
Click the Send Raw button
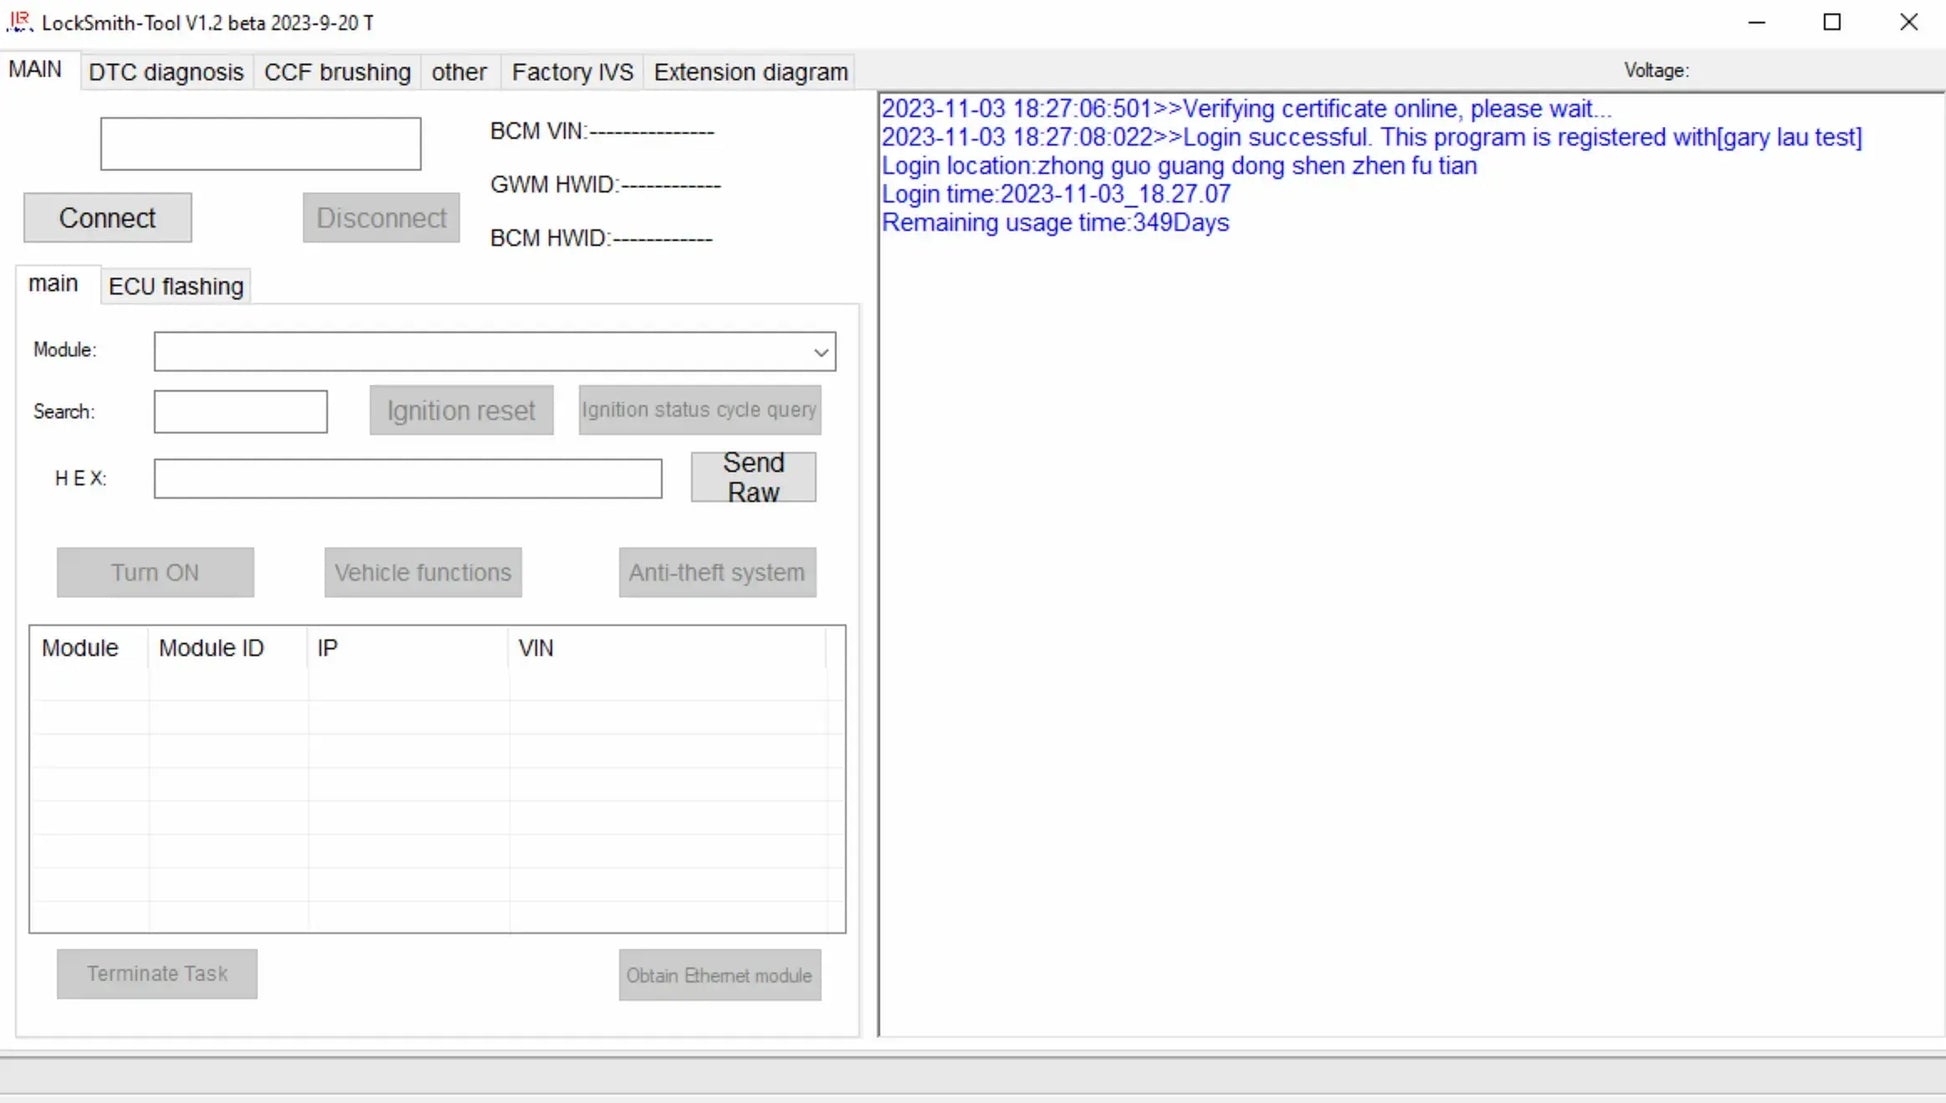[x=753, y=477]
